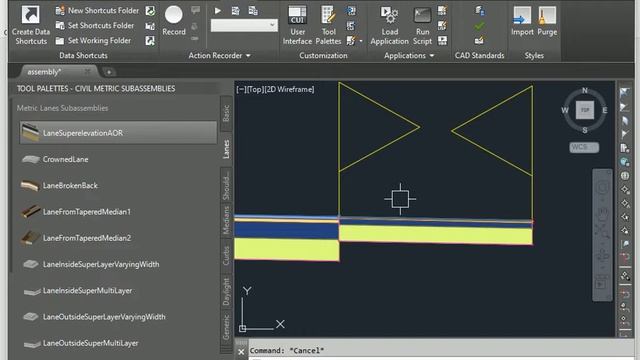Click icon right of Set Shortcuts Folder
This screenshot has height=360, width=640.
pyautogui.click(x=150, y=26)
